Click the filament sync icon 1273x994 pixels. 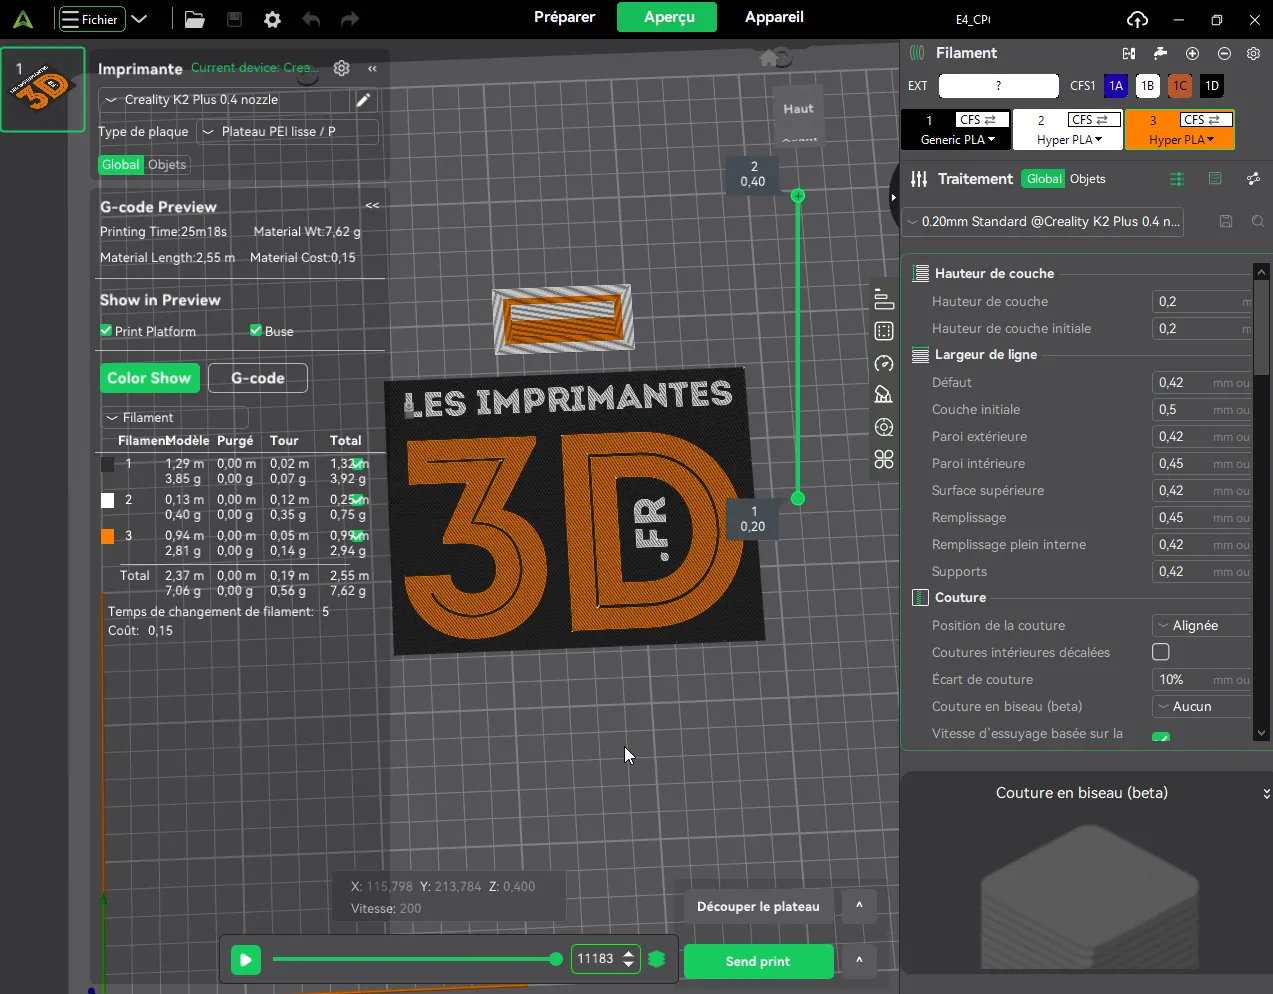1129,53
